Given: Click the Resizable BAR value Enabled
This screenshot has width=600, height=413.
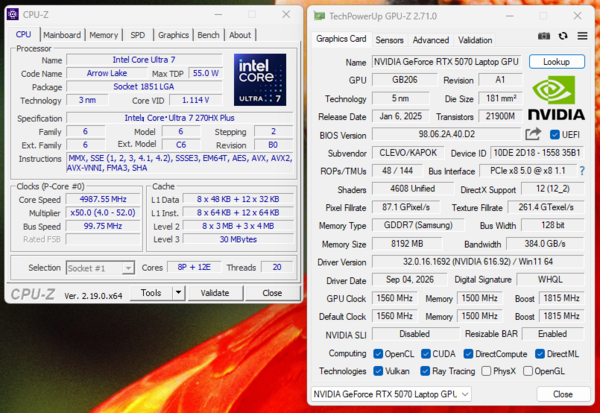Looking at the screenshot, I should coord(553,334).
